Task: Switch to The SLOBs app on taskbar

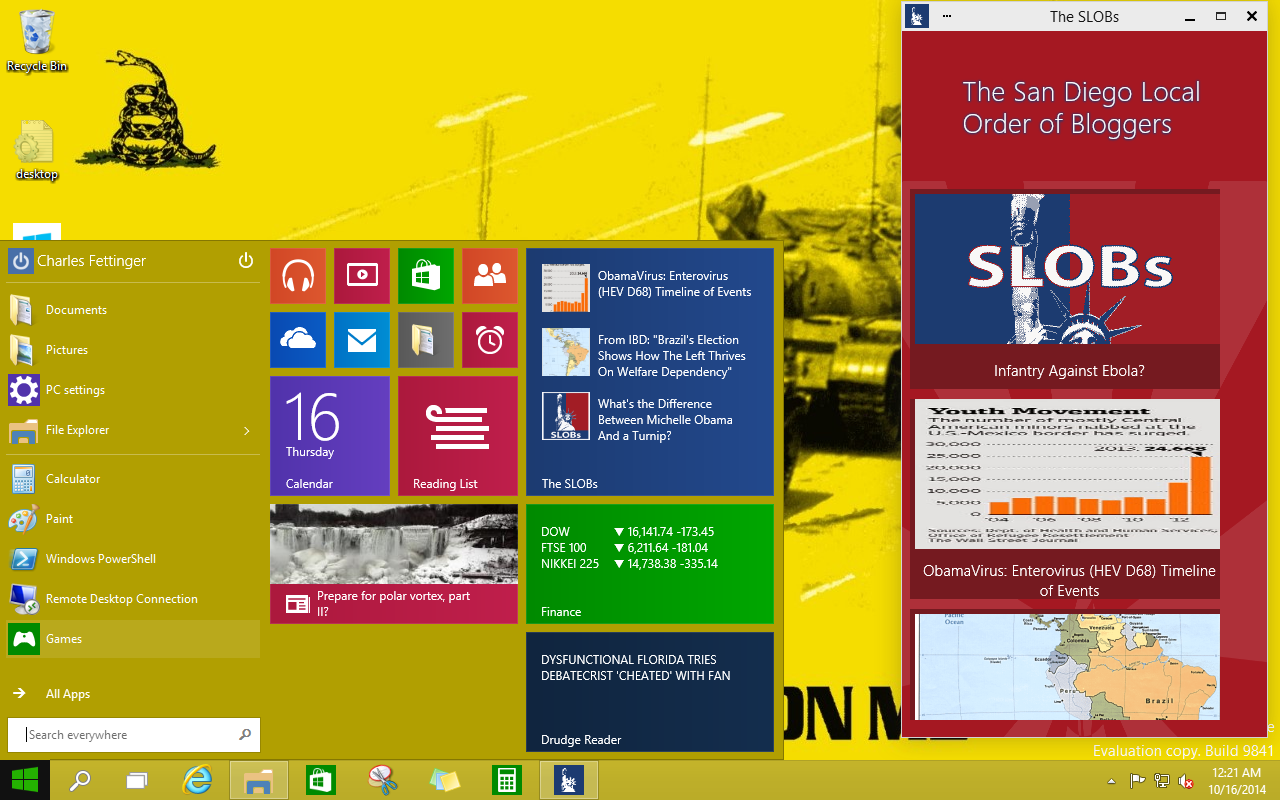Action: (x=569, y=780)
